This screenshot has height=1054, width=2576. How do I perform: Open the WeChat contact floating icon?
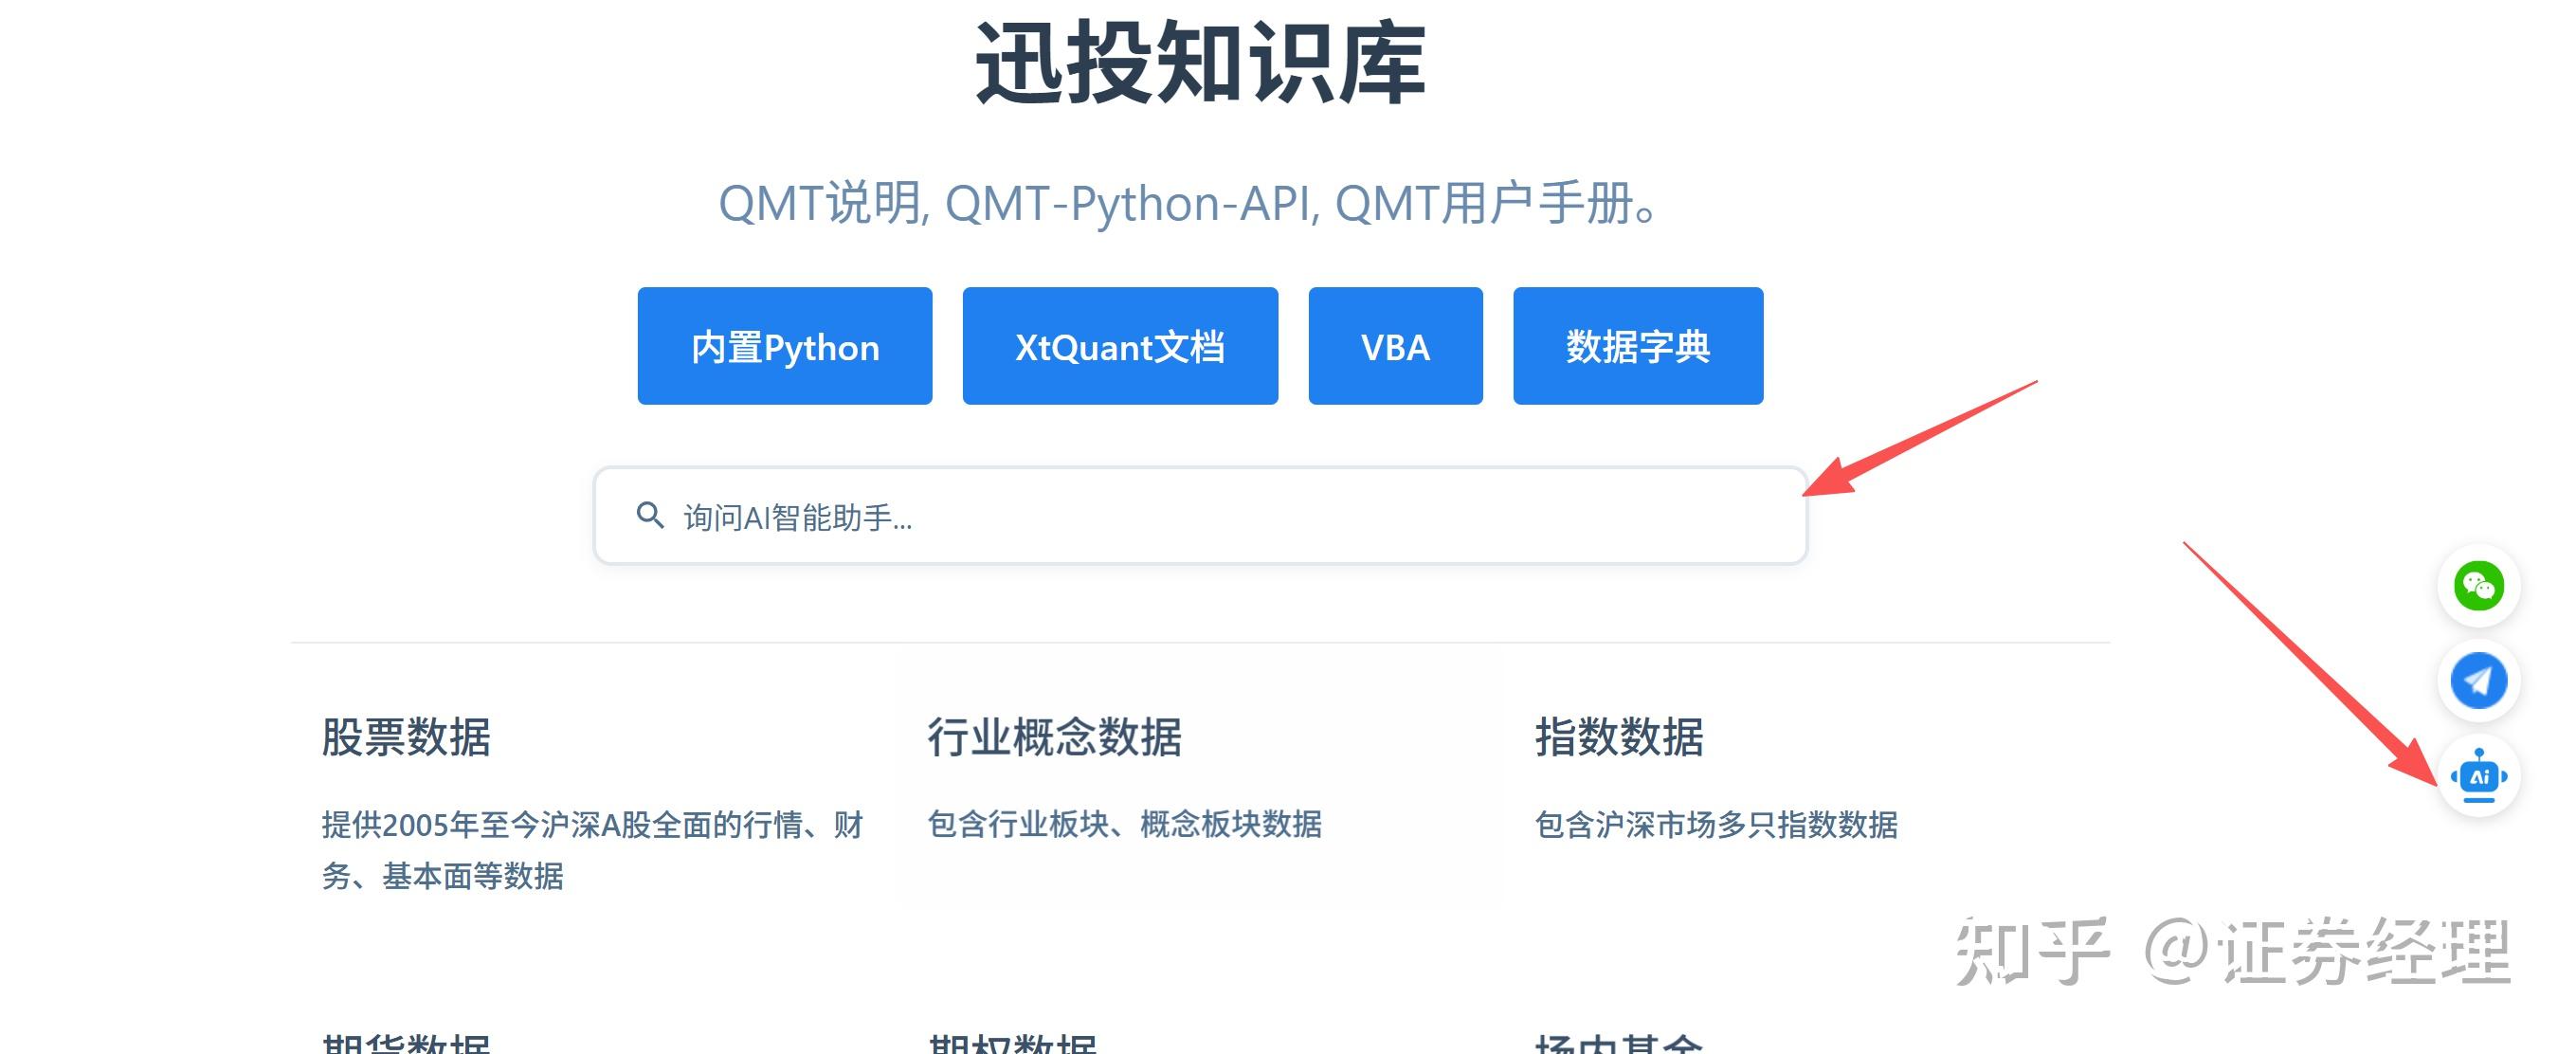tap(2478, 586)
